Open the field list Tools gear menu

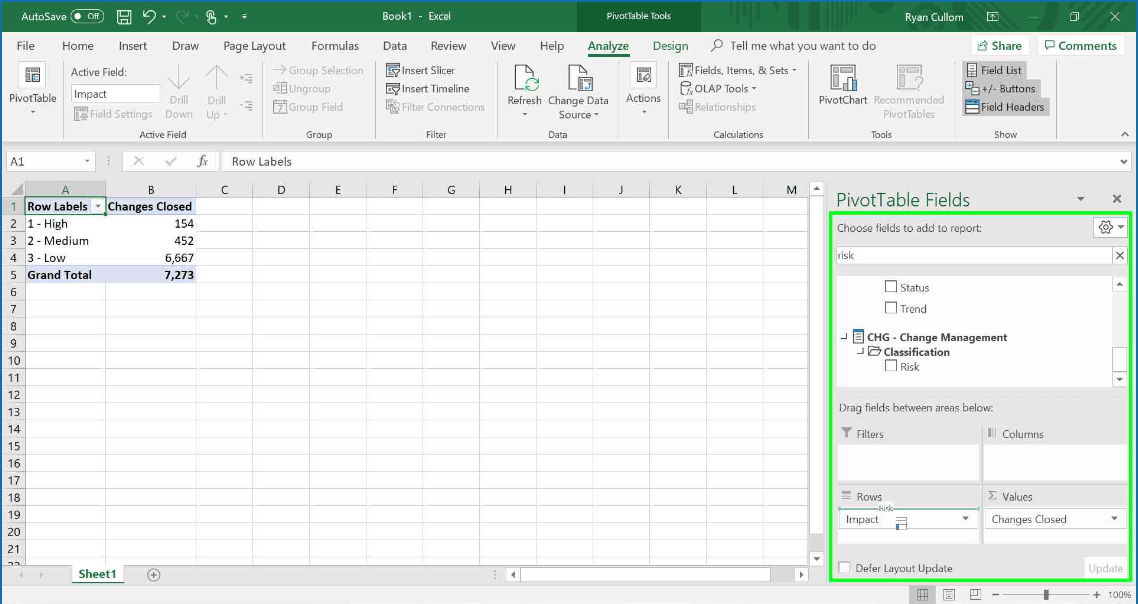pos(1110,227)
